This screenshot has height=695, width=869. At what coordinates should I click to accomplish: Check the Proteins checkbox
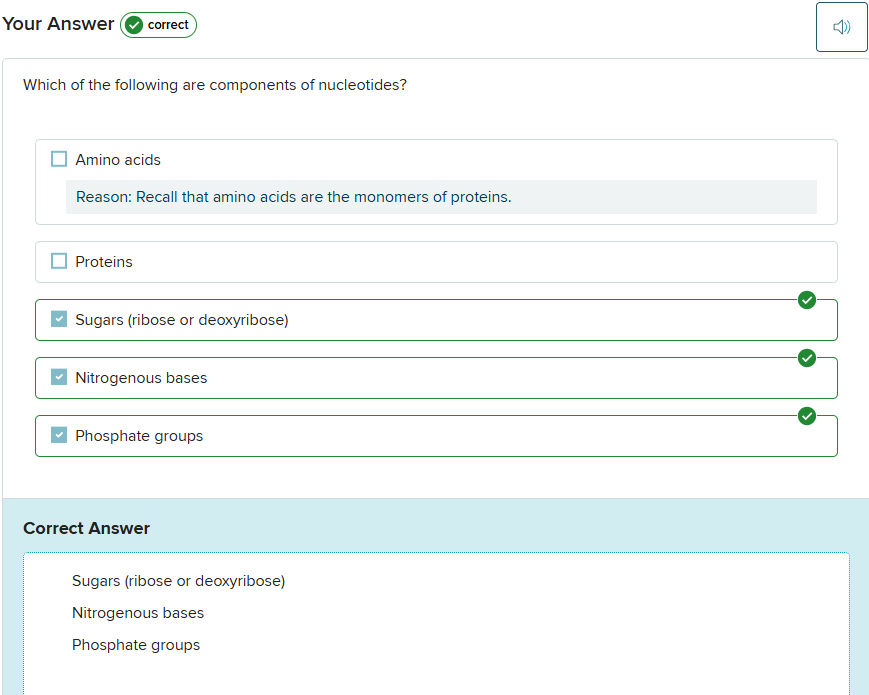coord(59,261)
